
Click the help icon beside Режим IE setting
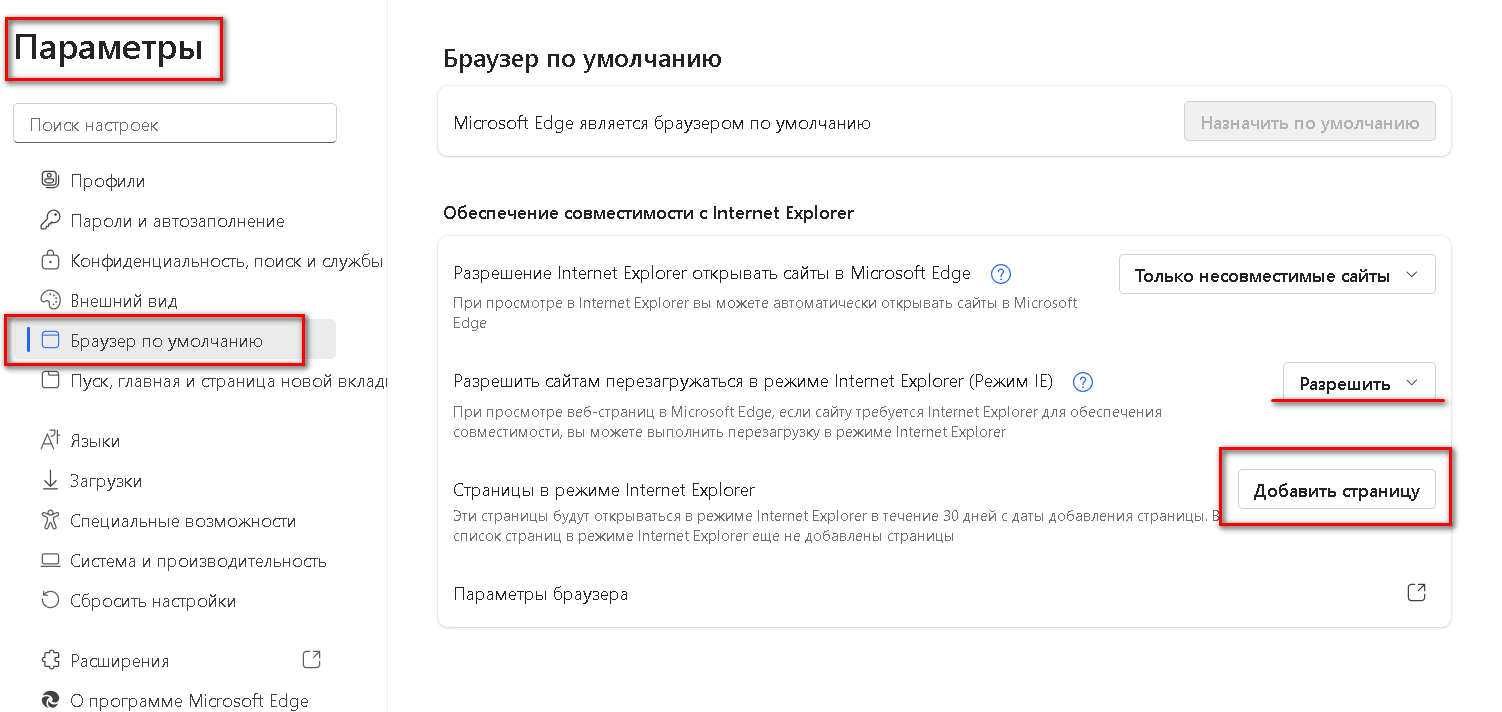[1083, 381]
